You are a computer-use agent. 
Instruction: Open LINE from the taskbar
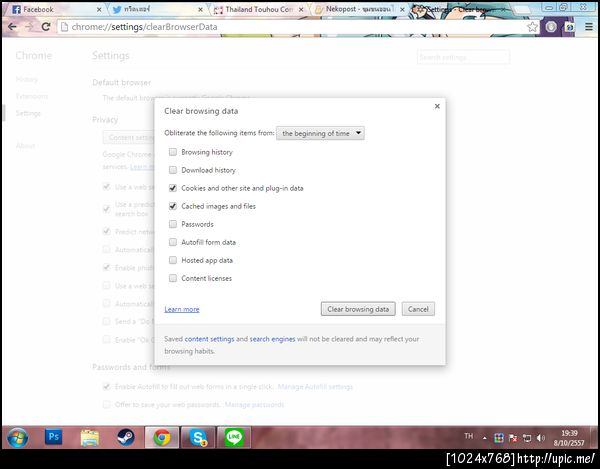click(234, 437)
